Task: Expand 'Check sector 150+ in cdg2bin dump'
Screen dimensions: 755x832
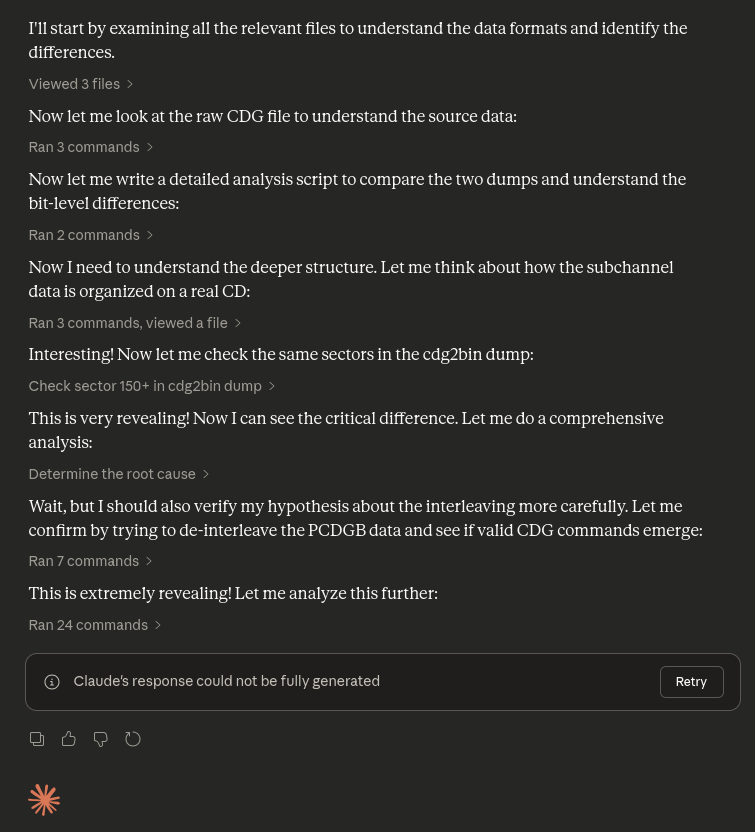Action: coord(145,386)
